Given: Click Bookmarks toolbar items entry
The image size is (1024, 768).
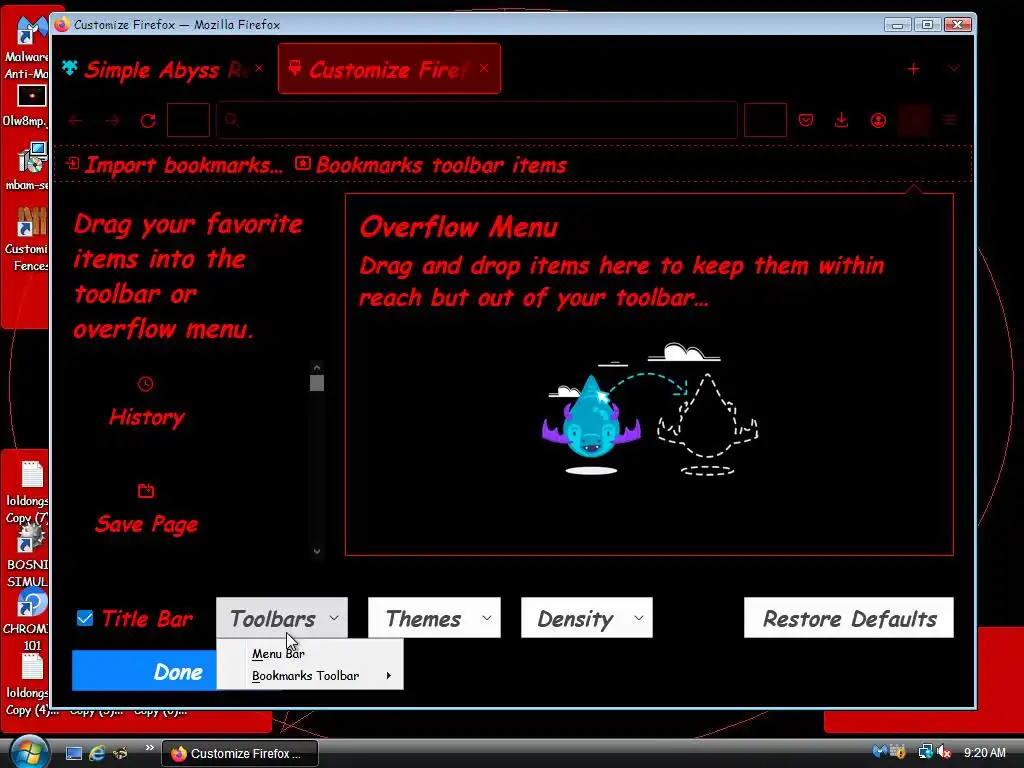Looking at the screenshot, I should click(x=430, y=165).
